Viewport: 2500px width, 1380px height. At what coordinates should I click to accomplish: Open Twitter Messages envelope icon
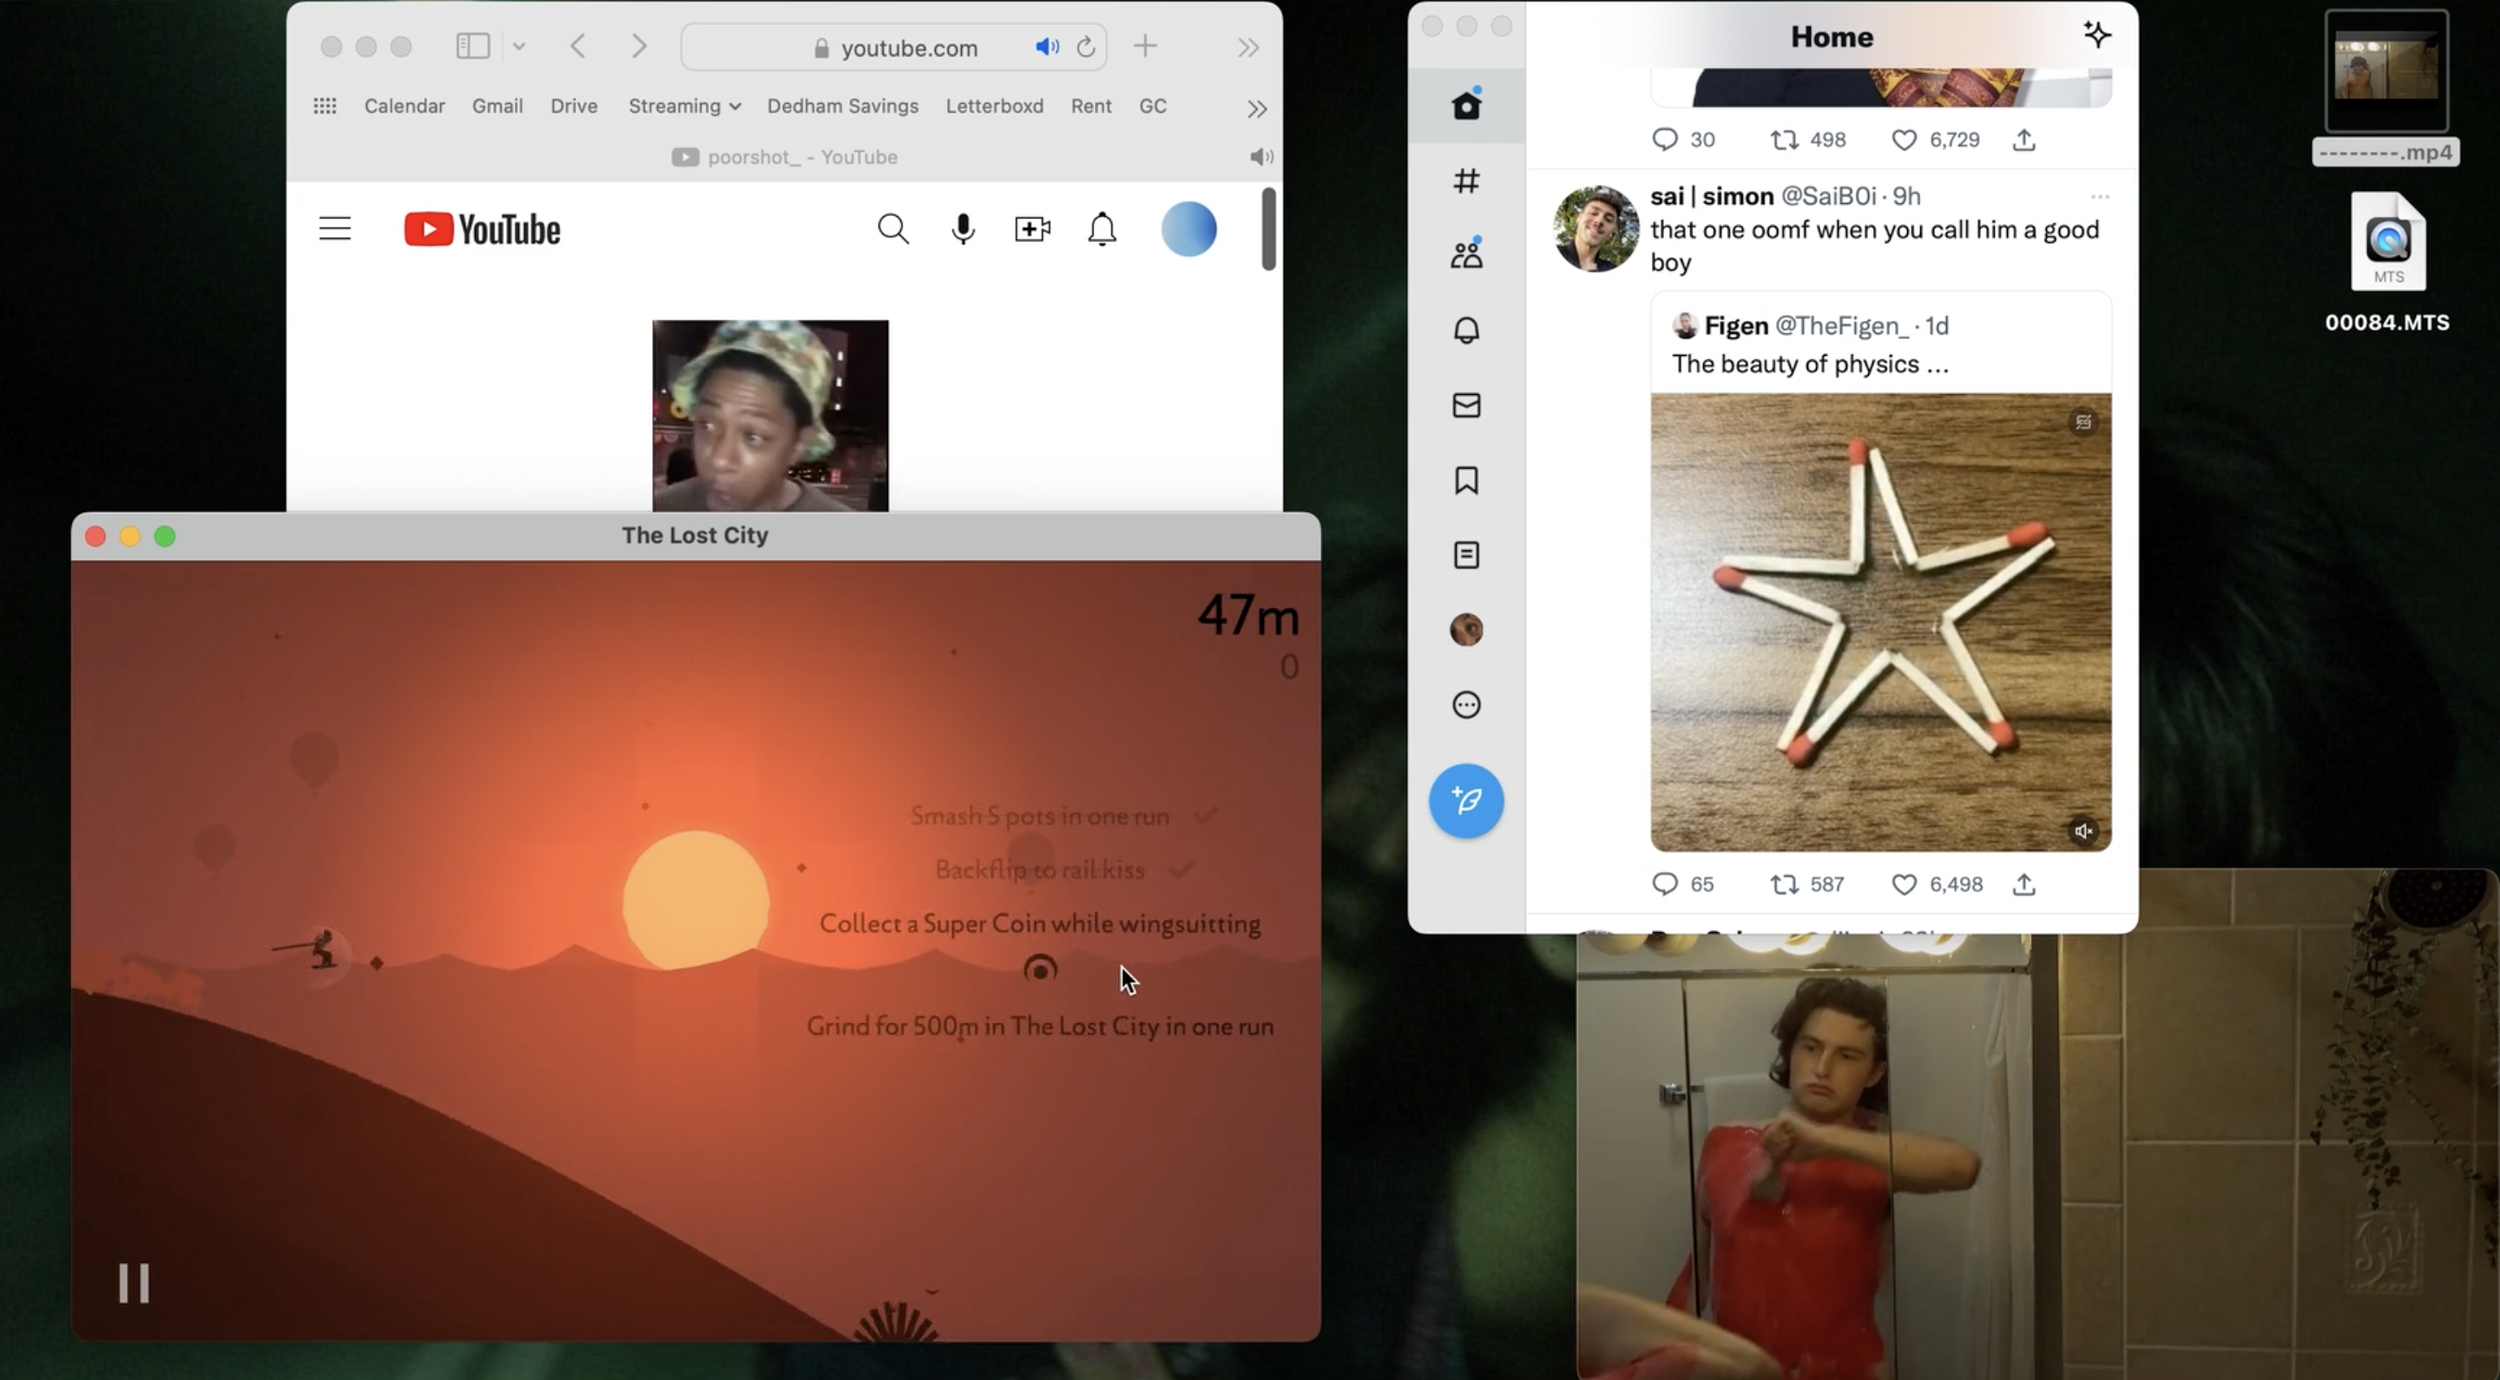point(1466,405)
